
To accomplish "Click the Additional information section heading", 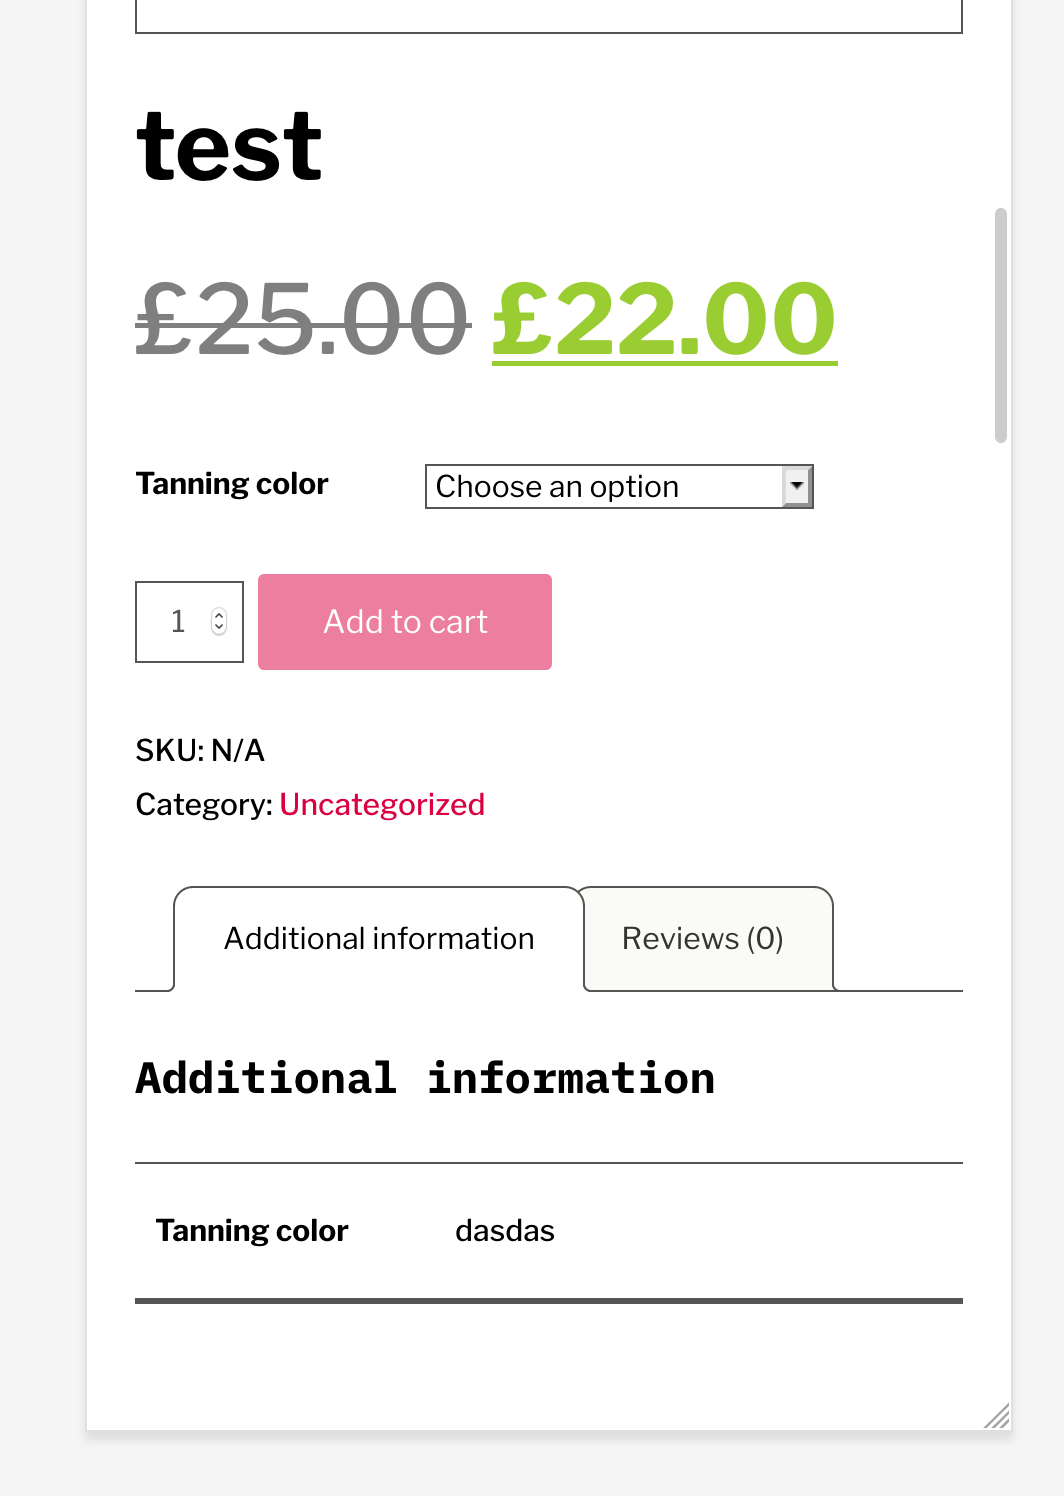I will click(x=424, y=1077).
